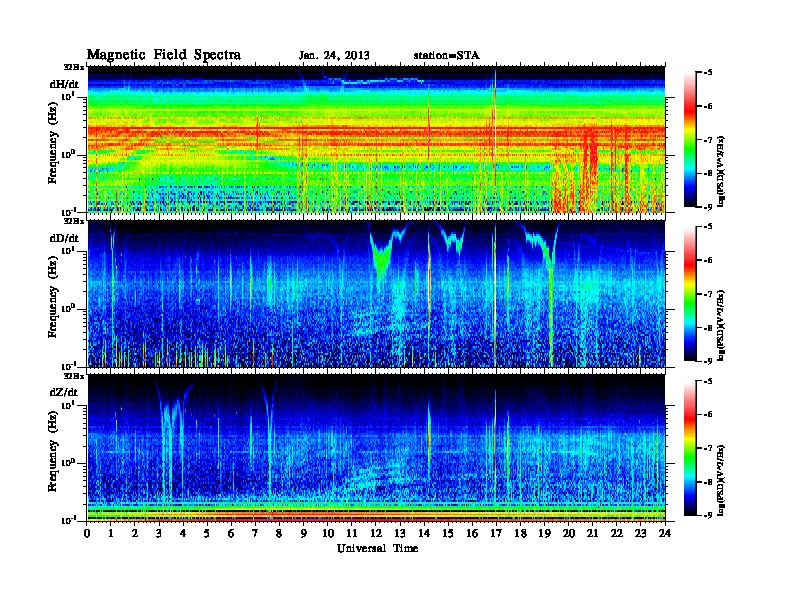The image size is (792, 612).
Task: Click the 10⁻¹ frequency tick of dZ/dt panel
Action: pos(69,520)
